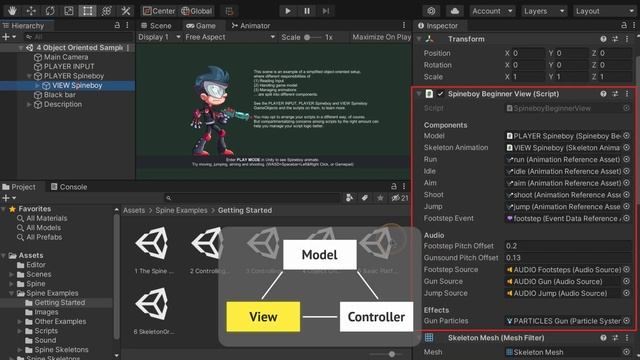Screen dimensions: 640x360
Task: Open the Hierarchy create plus menu
Action: coord(9,37)
